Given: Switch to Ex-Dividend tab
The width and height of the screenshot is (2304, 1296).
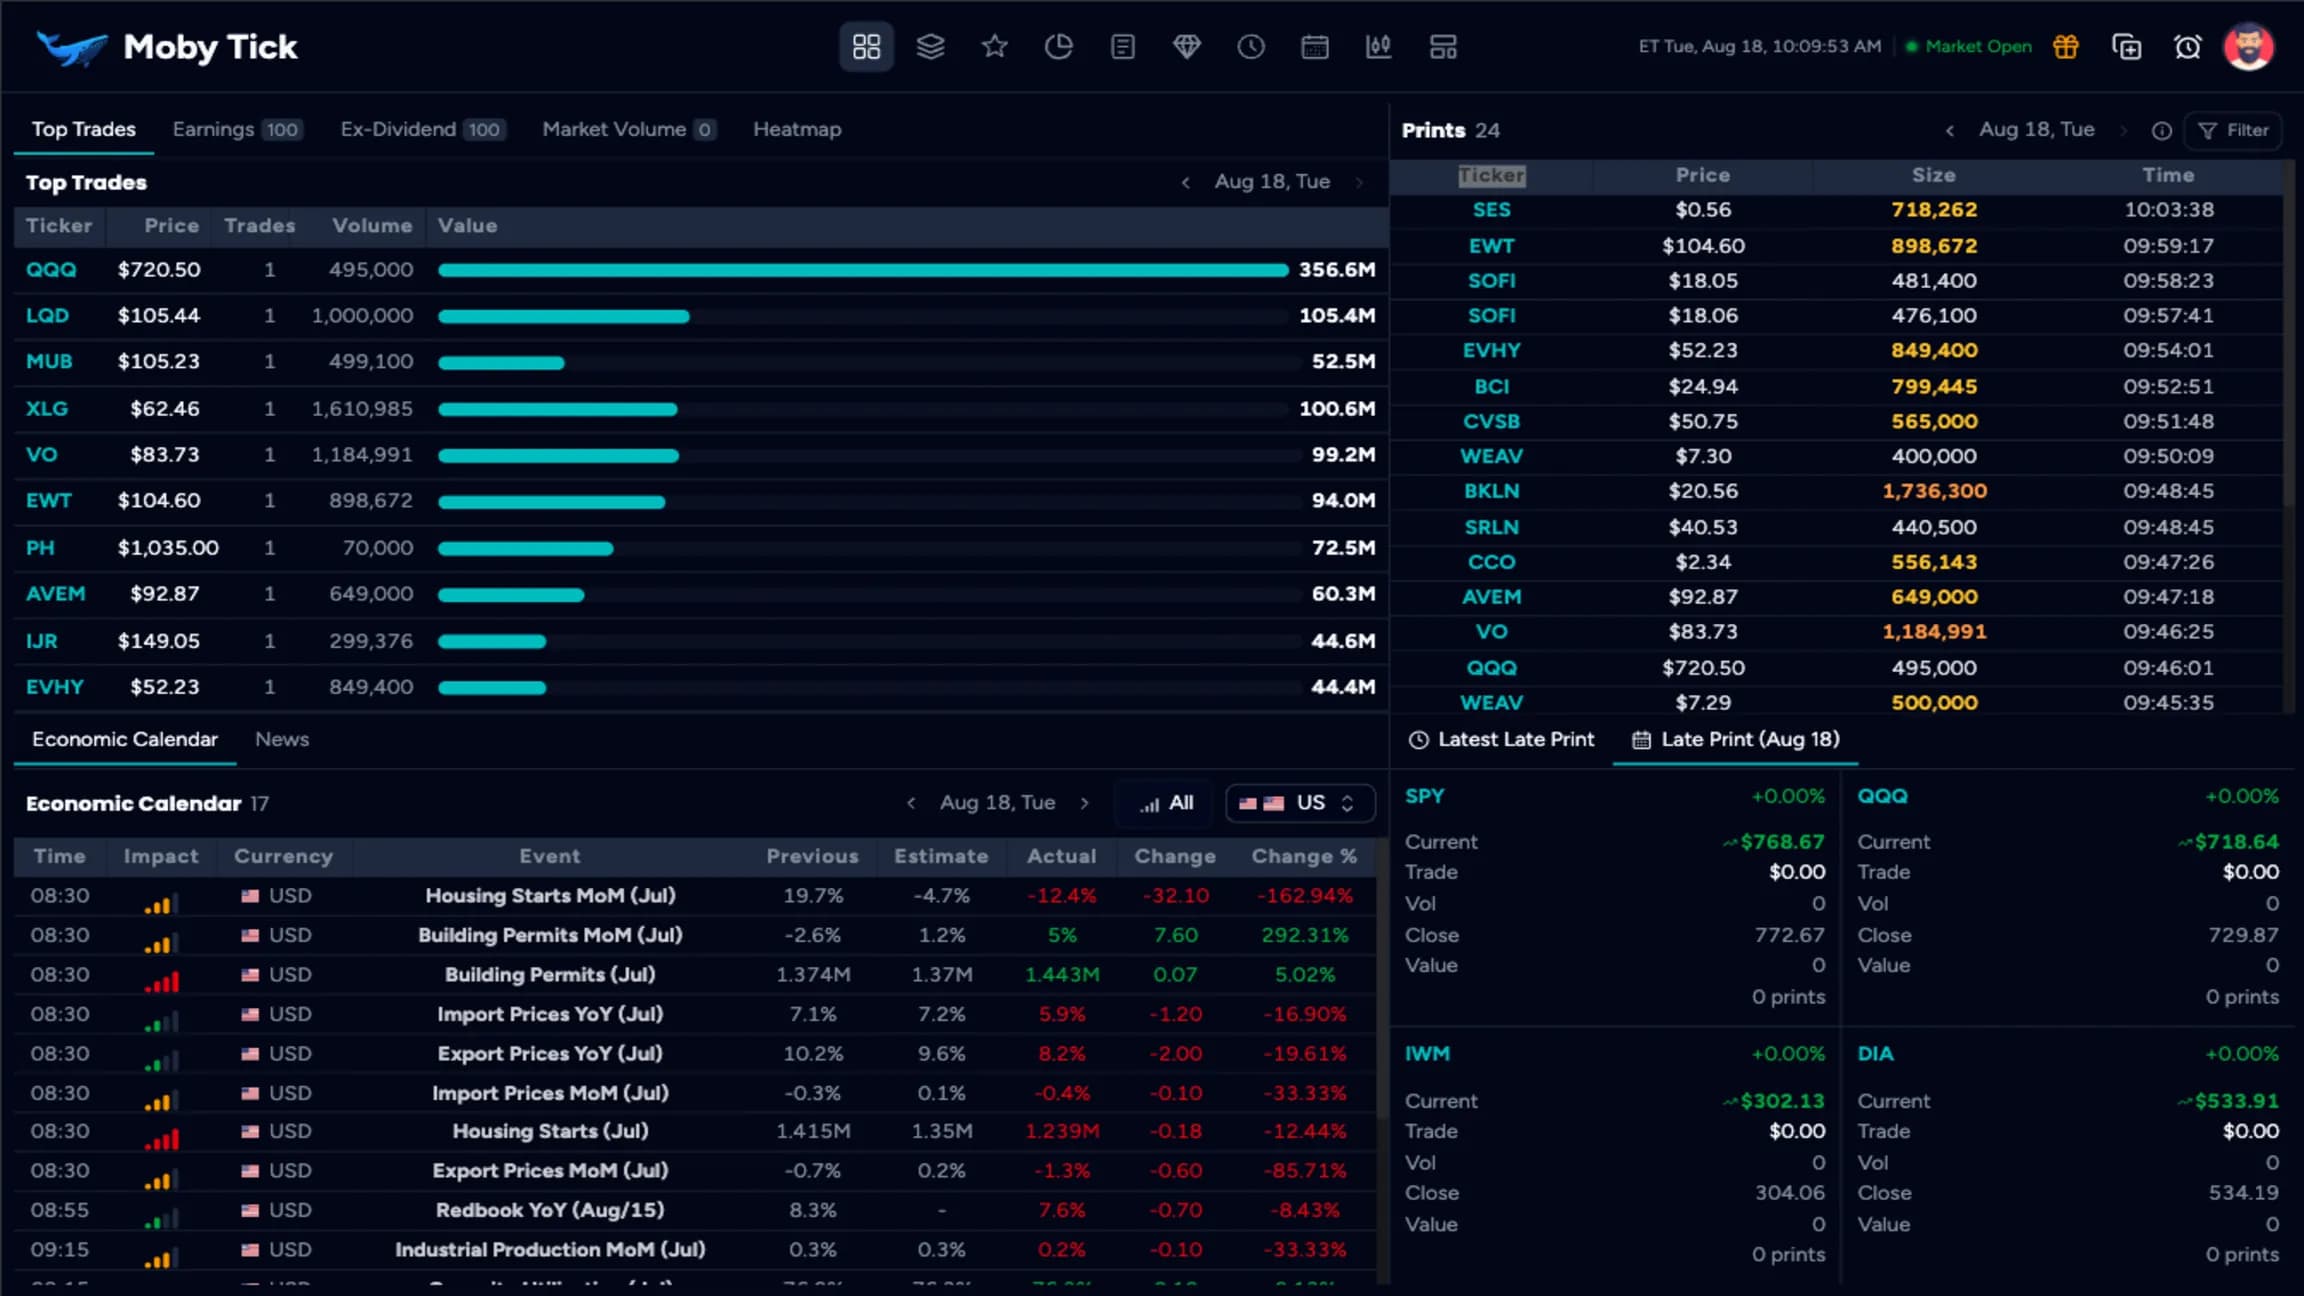Looking at the screenshot, I should point(422,129).
